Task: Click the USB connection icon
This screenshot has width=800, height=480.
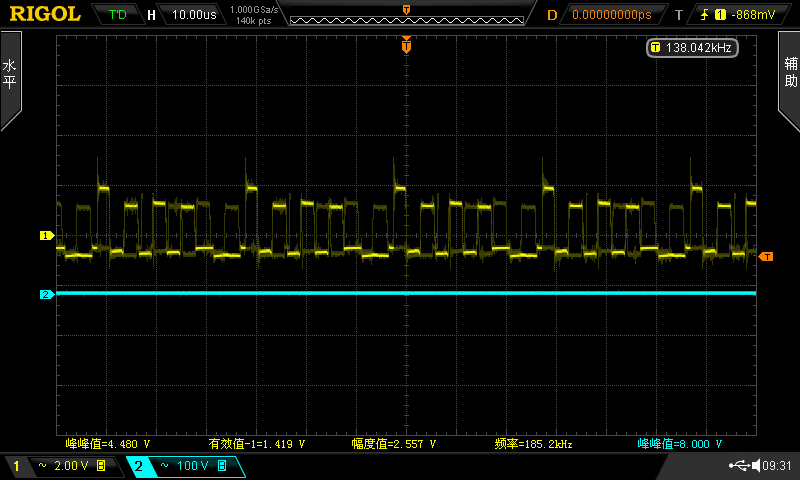Action: (x=739, y=465)
